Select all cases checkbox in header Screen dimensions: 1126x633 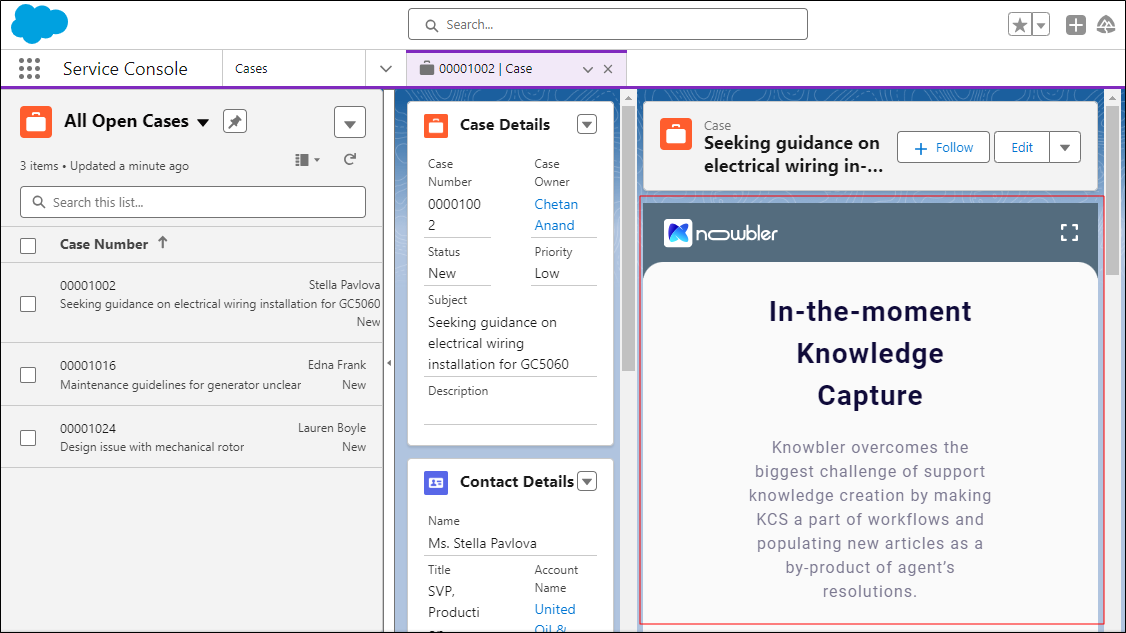[x=28, y=246]
